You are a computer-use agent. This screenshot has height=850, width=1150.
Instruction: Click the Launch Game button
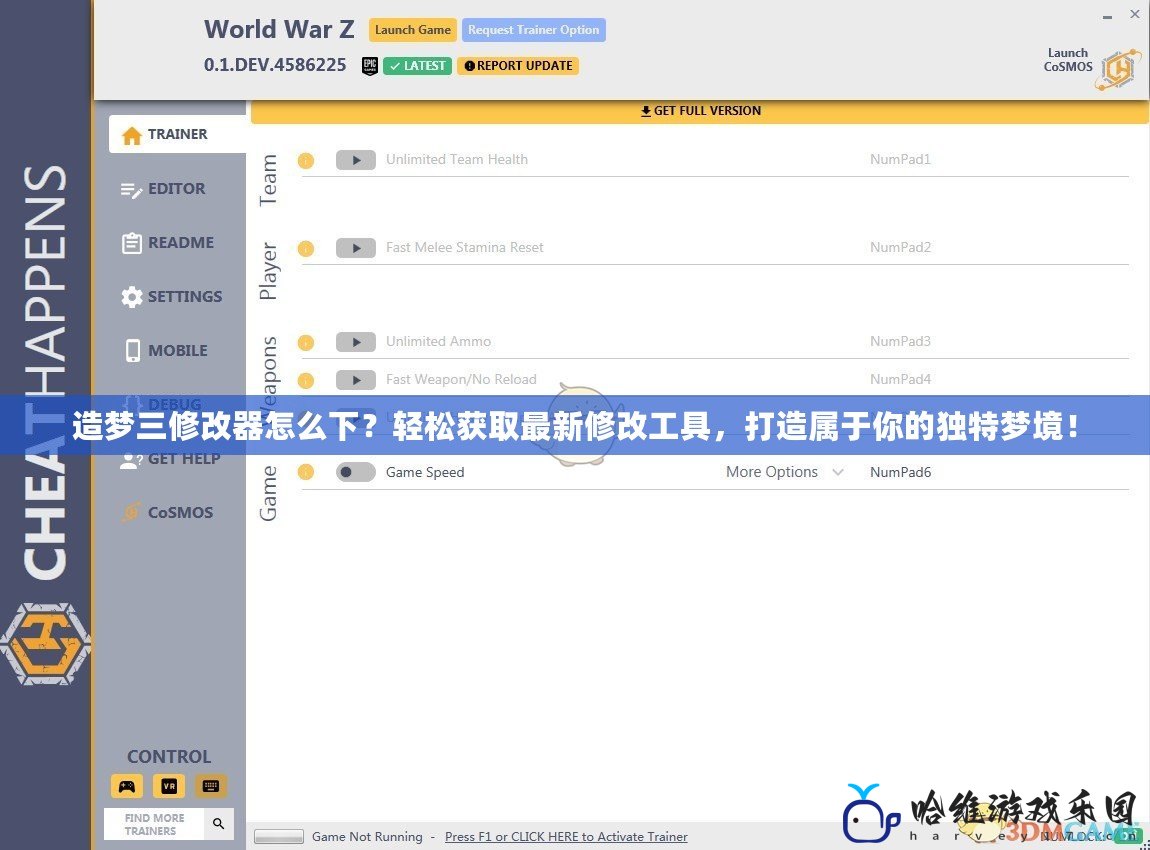click(x=413, y=30)
